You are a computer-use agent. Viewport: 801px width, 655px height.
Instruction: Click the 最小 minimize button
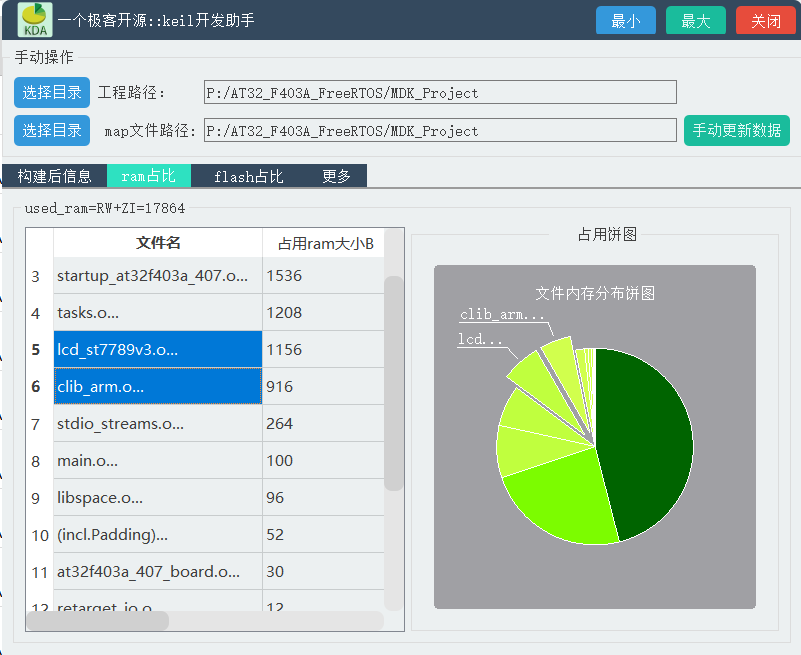pyautogui.click(x=625, y=20)
